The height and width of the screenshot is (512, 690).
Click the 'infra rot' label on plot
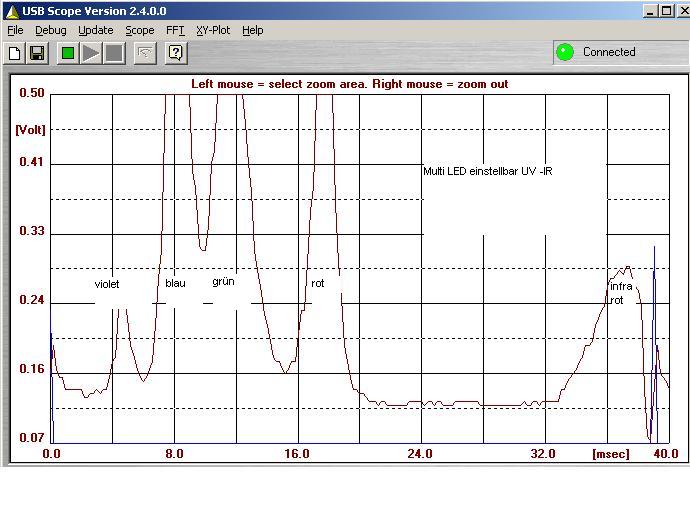tap(621, 293)
